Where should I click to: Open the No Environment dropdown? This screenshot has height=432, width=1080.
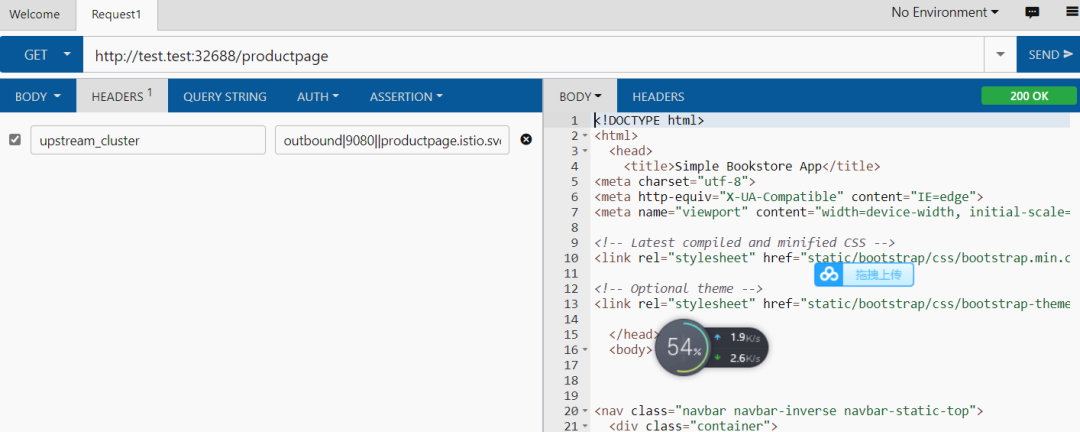click(944, 13)
